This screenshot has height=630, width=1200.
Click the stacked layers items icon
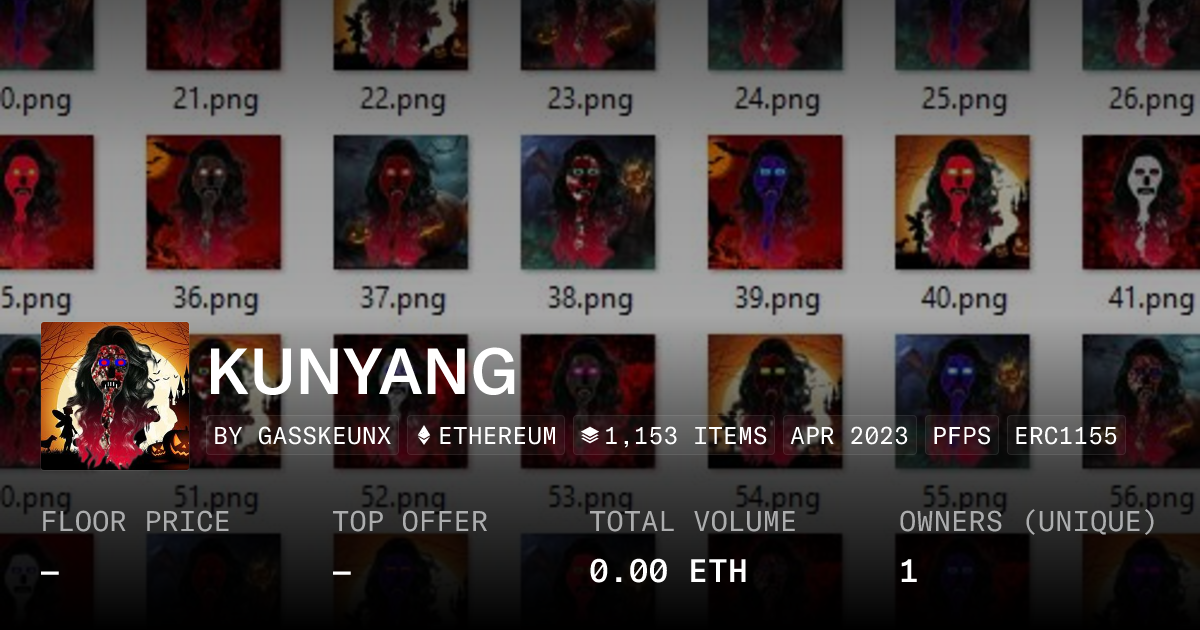[589, 436]
